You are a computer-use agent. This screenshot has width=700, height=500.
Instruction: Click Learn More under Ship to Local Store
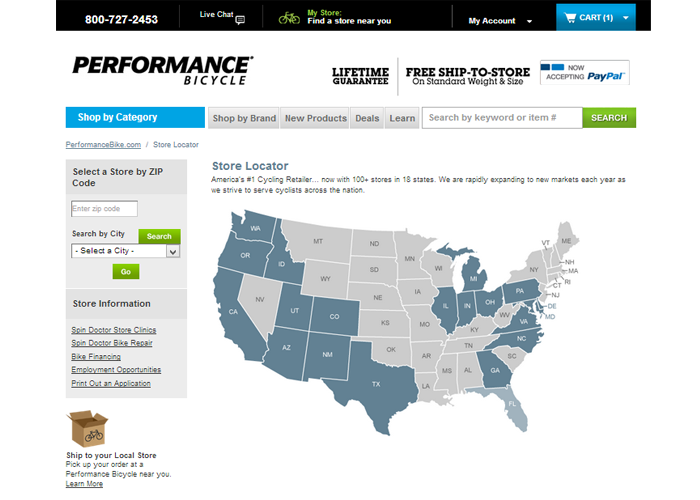[x=84, y=484]
